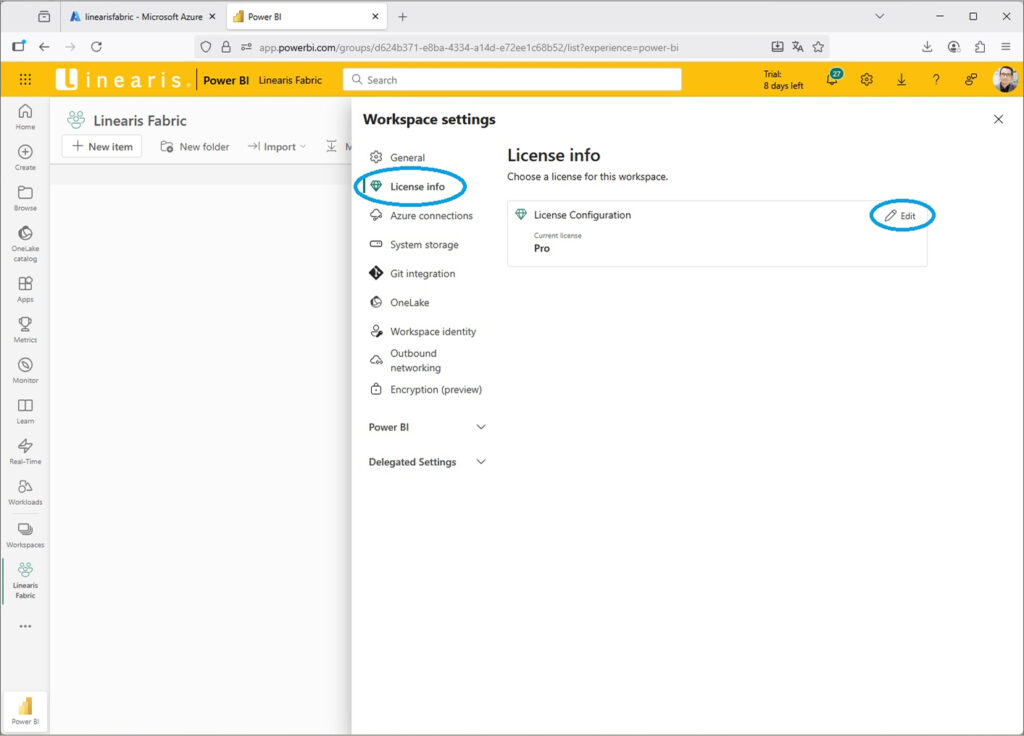This screenshot has height=736, width=1024.
Task: Open the Home icon in left sidebar
Action: click(x=25, y=117)
